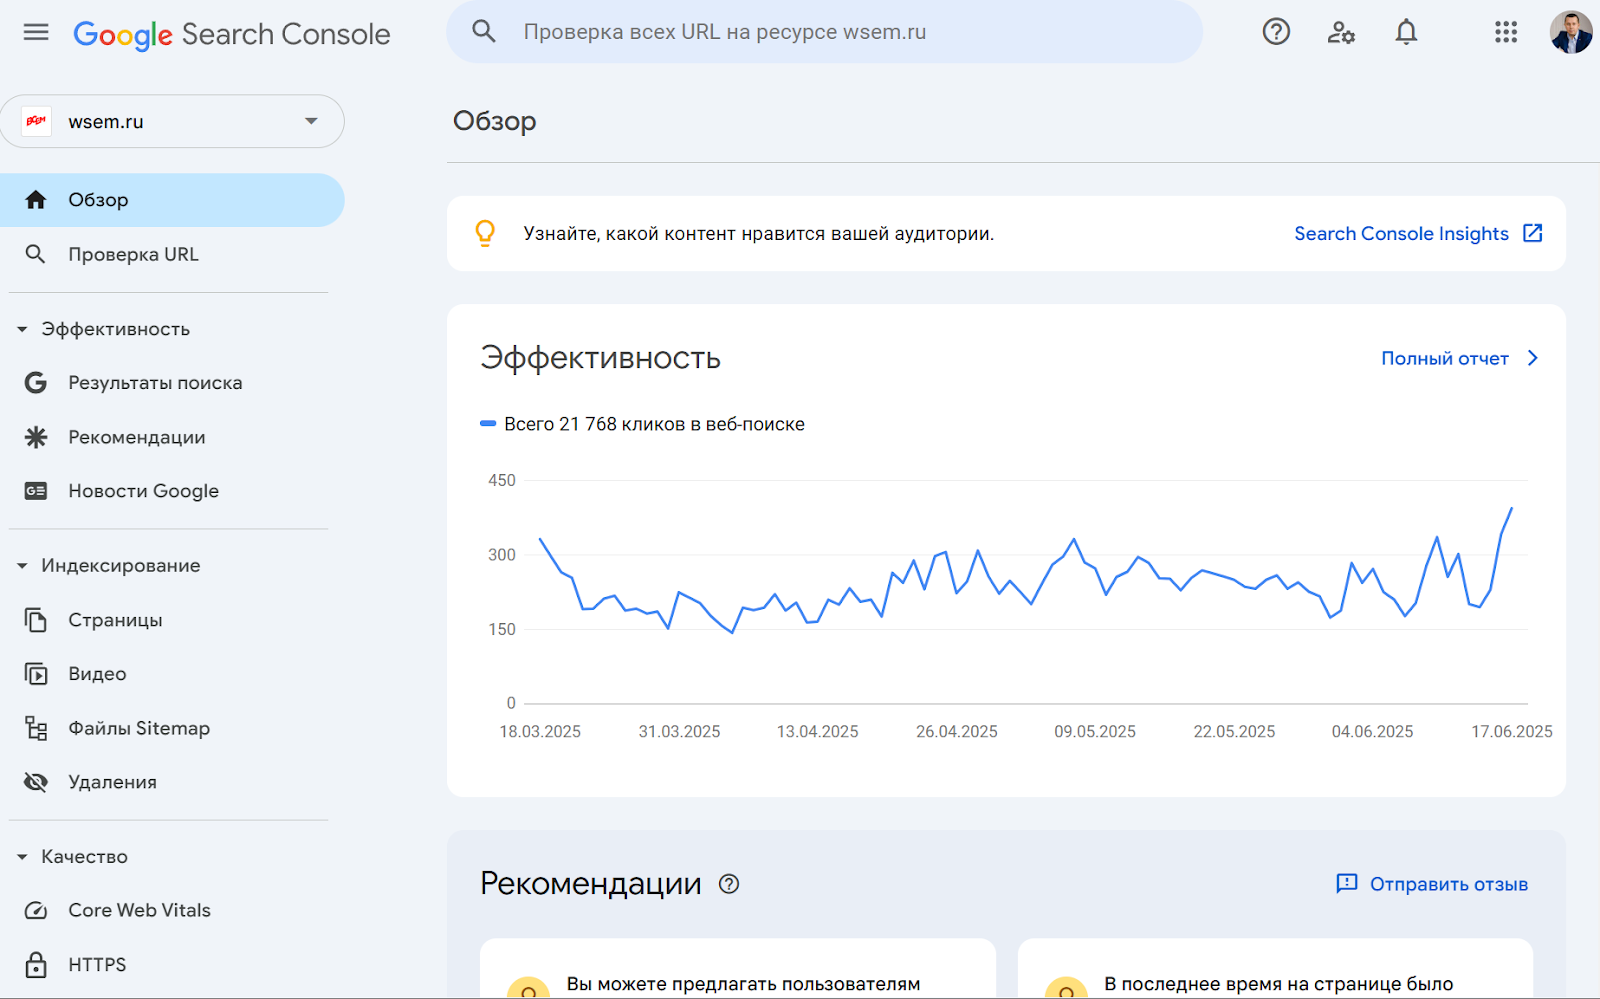Click the wsem.ru site favicon
This screenshot has height=999, width=1600.
pos(37,121)
